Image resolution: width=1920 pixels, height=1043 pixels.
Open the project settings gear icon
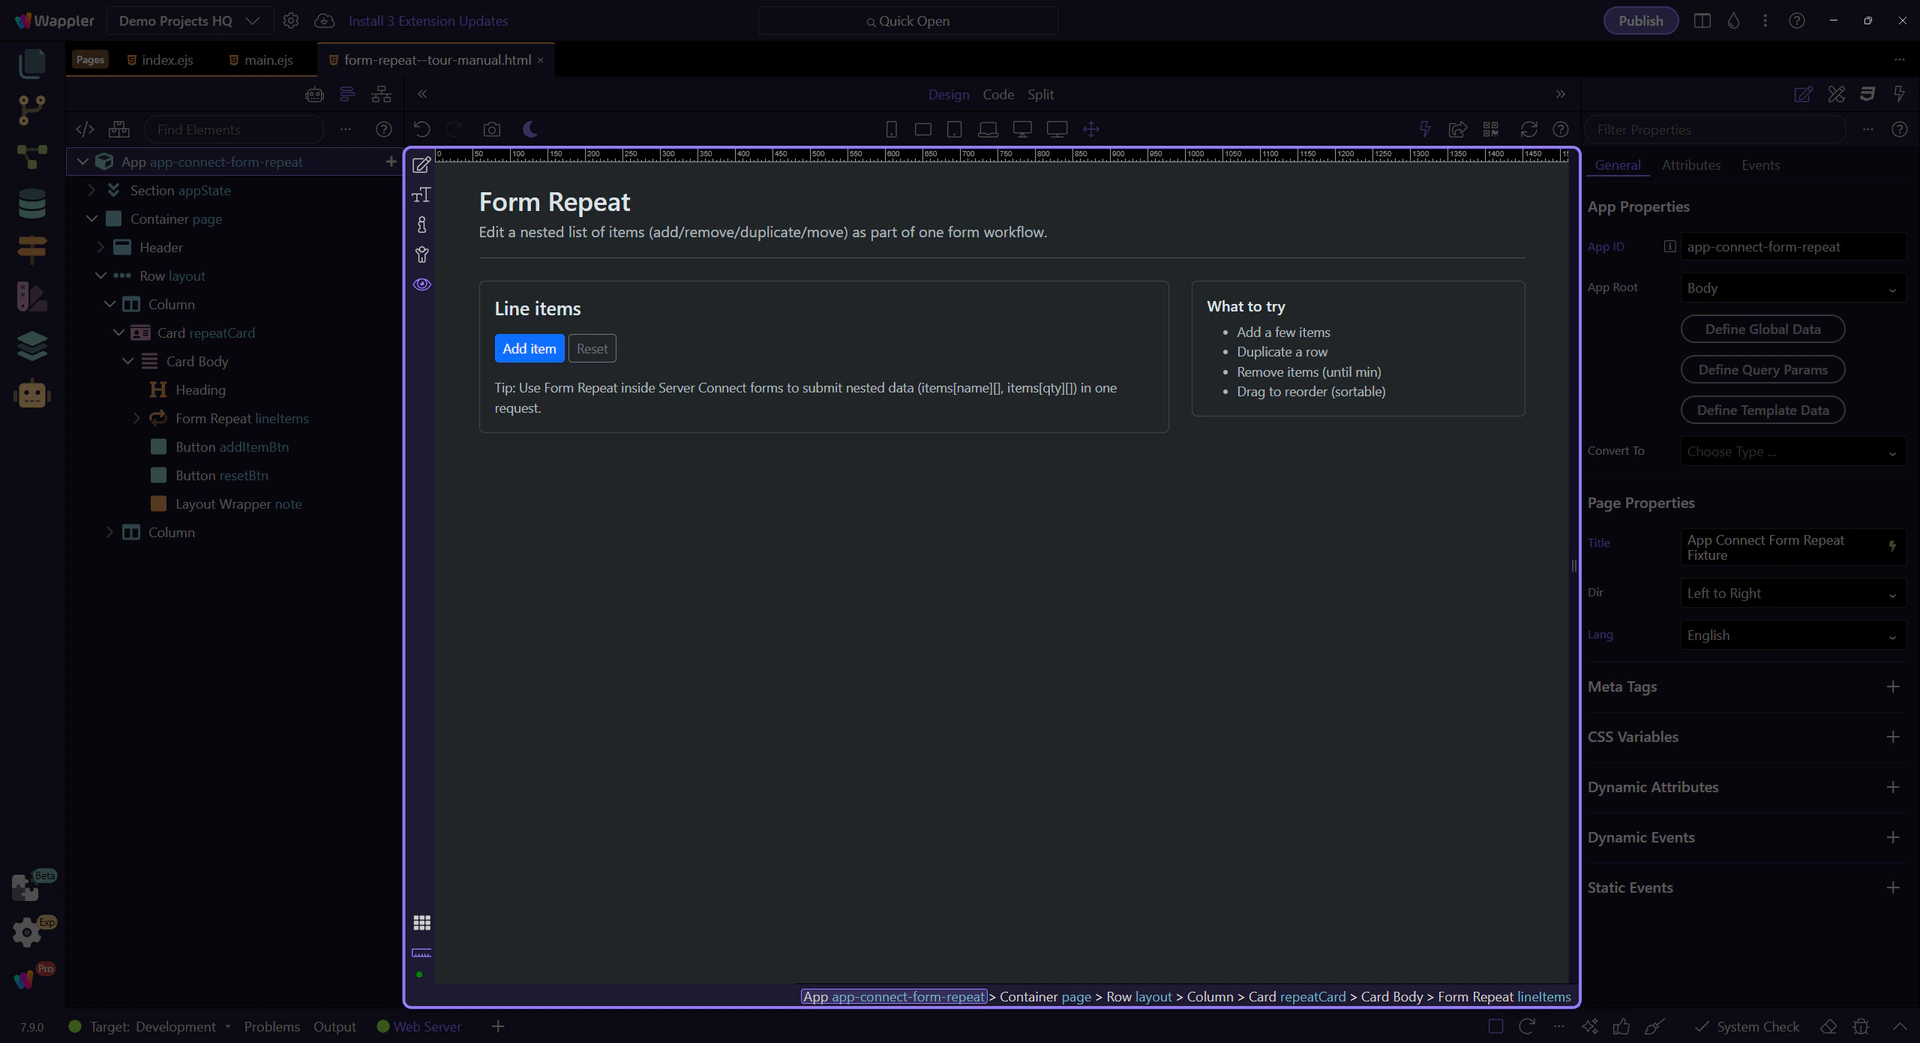click(x=291, y=21)
